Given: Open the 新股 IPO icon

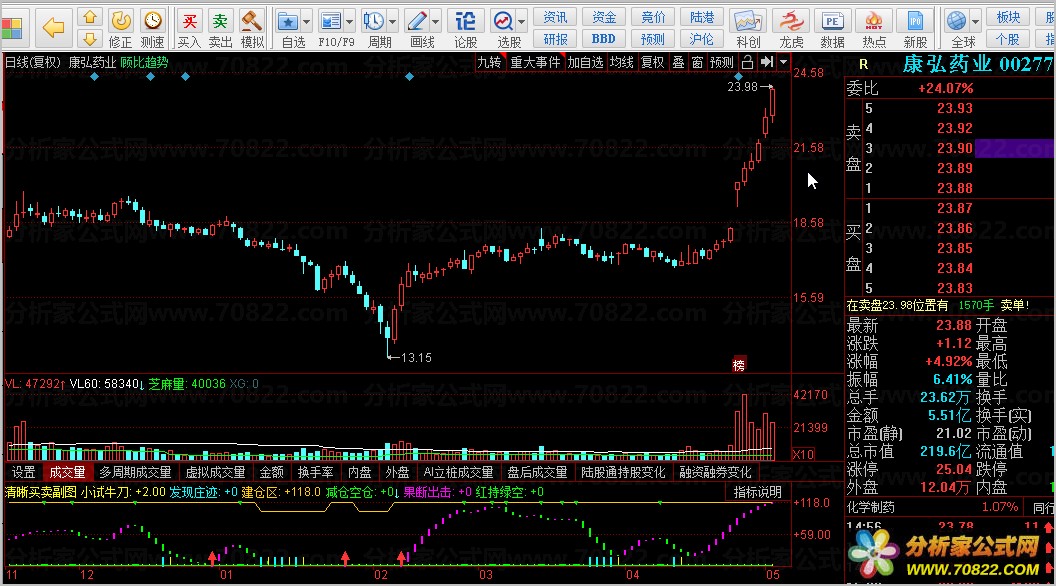Looking at the screenshot, I should click(915, 28).
